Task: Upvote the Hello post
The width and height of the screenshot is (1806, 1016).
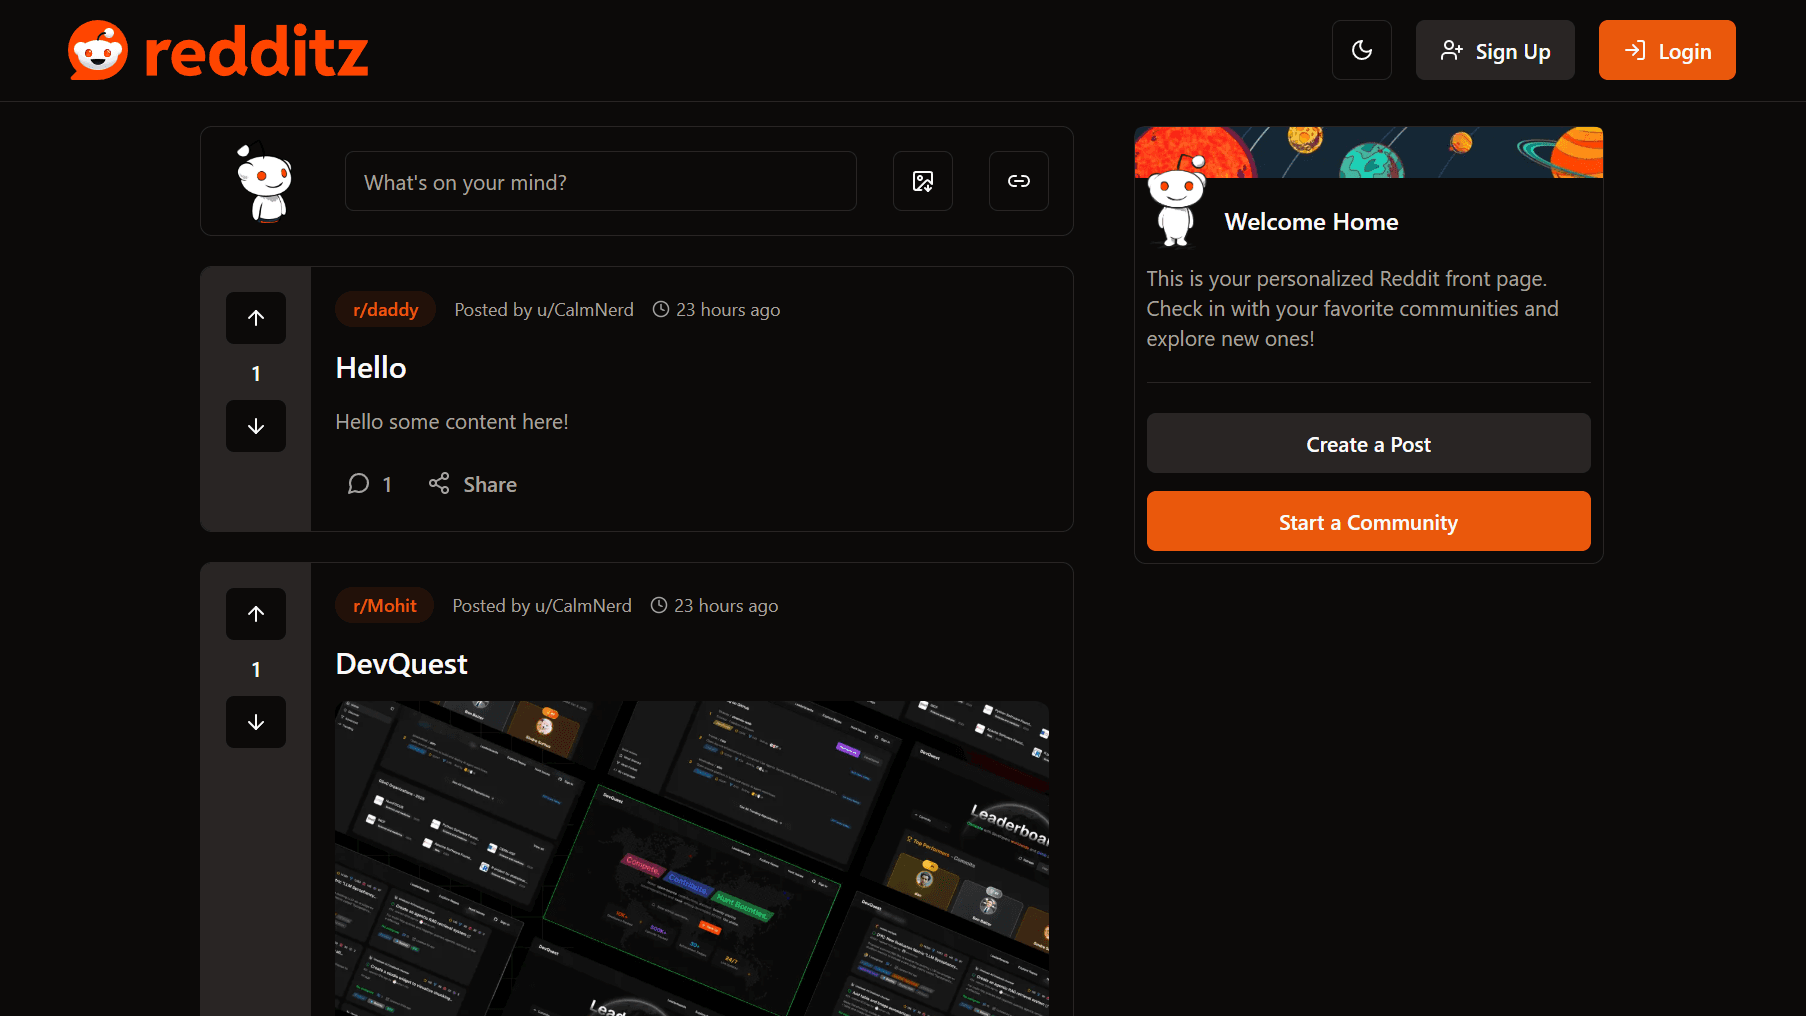Action: [x=256, y=318]
